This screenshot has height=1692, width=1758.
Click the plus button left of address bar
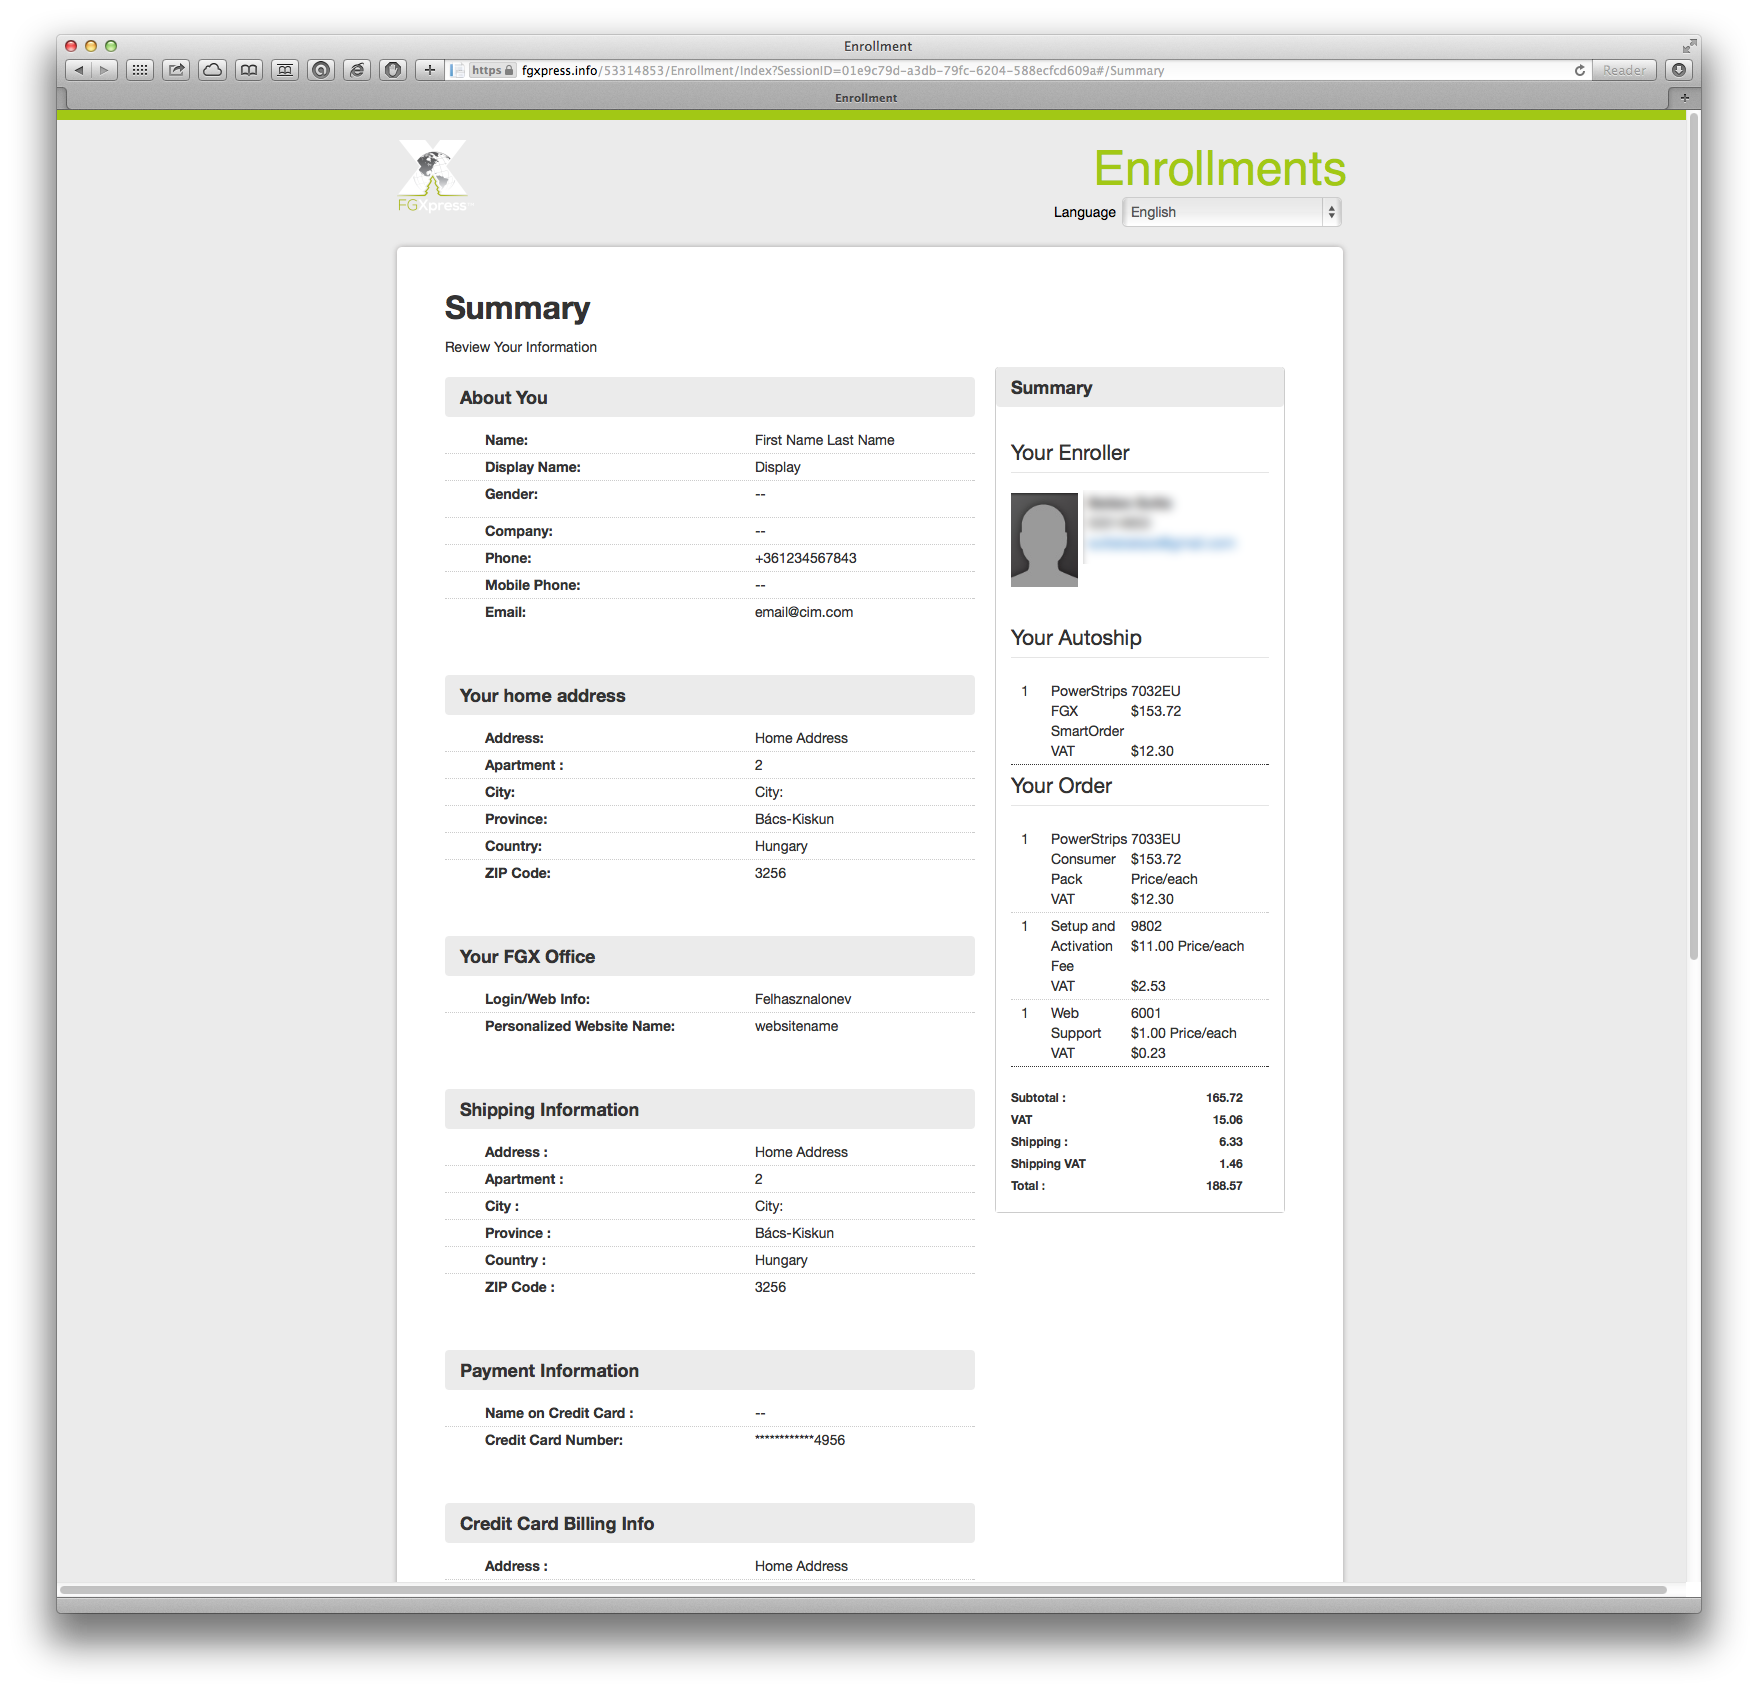(x=430, y=70)
